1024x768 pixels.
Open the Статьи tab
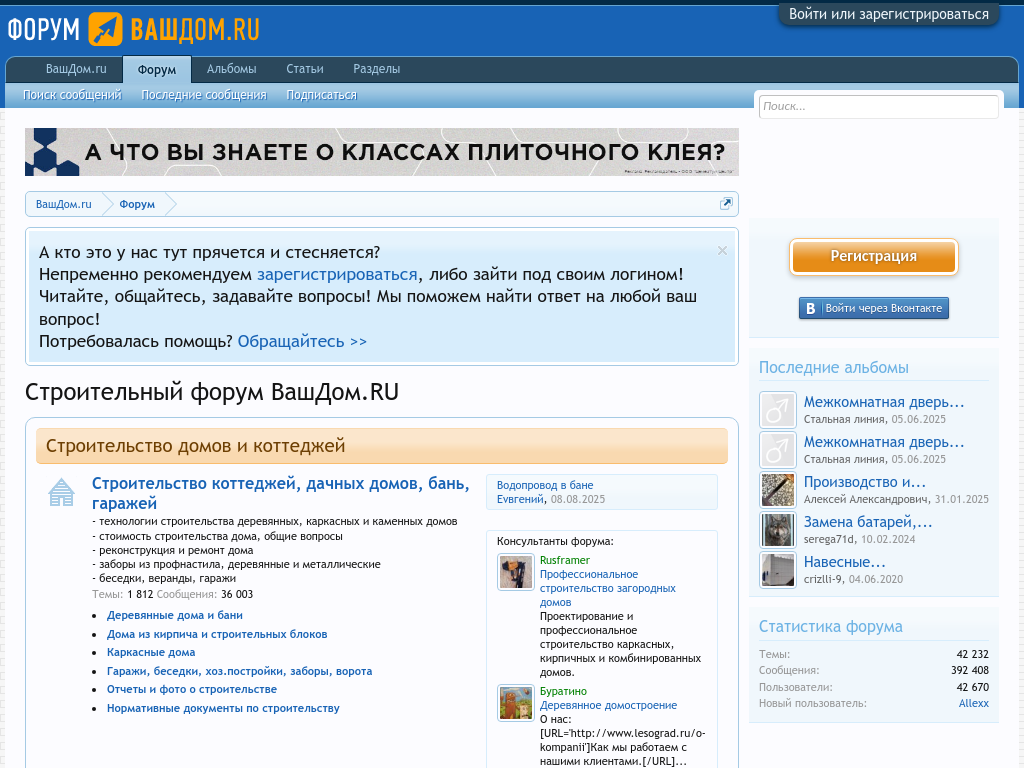point(304,69)
